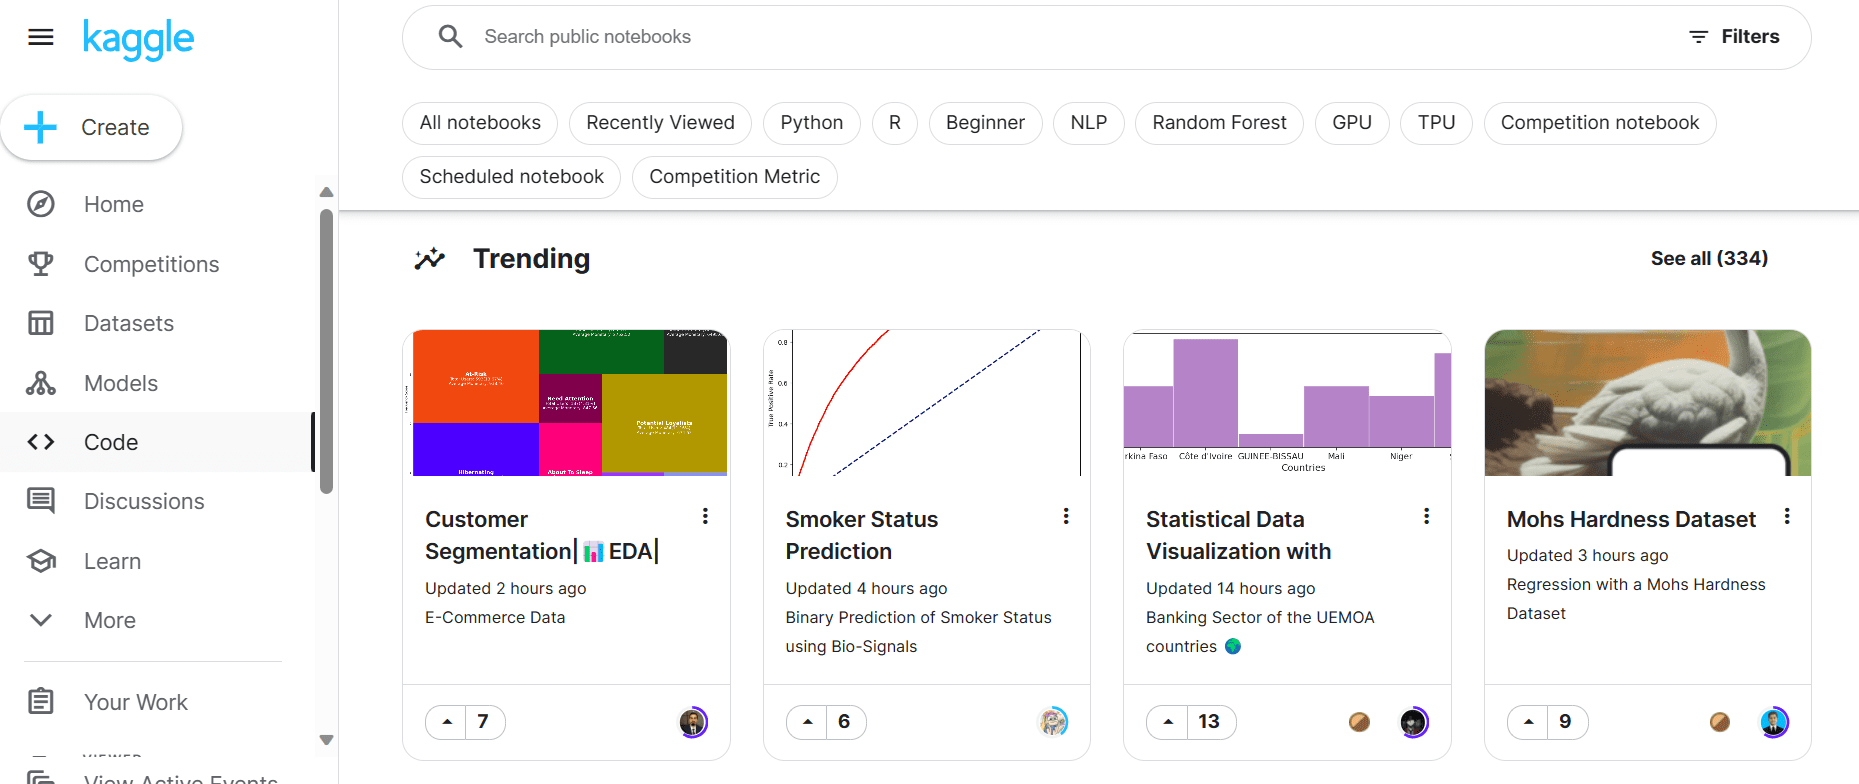Upvote the Customer Segmentation notebook

click(x=447, y=722)
